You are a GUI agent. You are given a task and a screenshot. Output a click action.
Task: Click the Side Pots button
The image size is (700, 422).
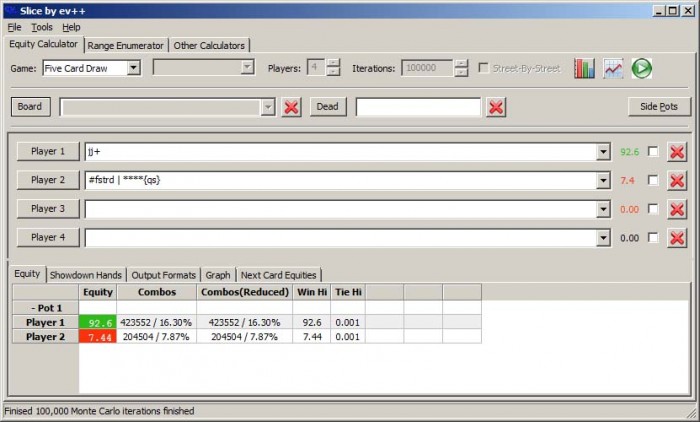(x=659, y=107)
